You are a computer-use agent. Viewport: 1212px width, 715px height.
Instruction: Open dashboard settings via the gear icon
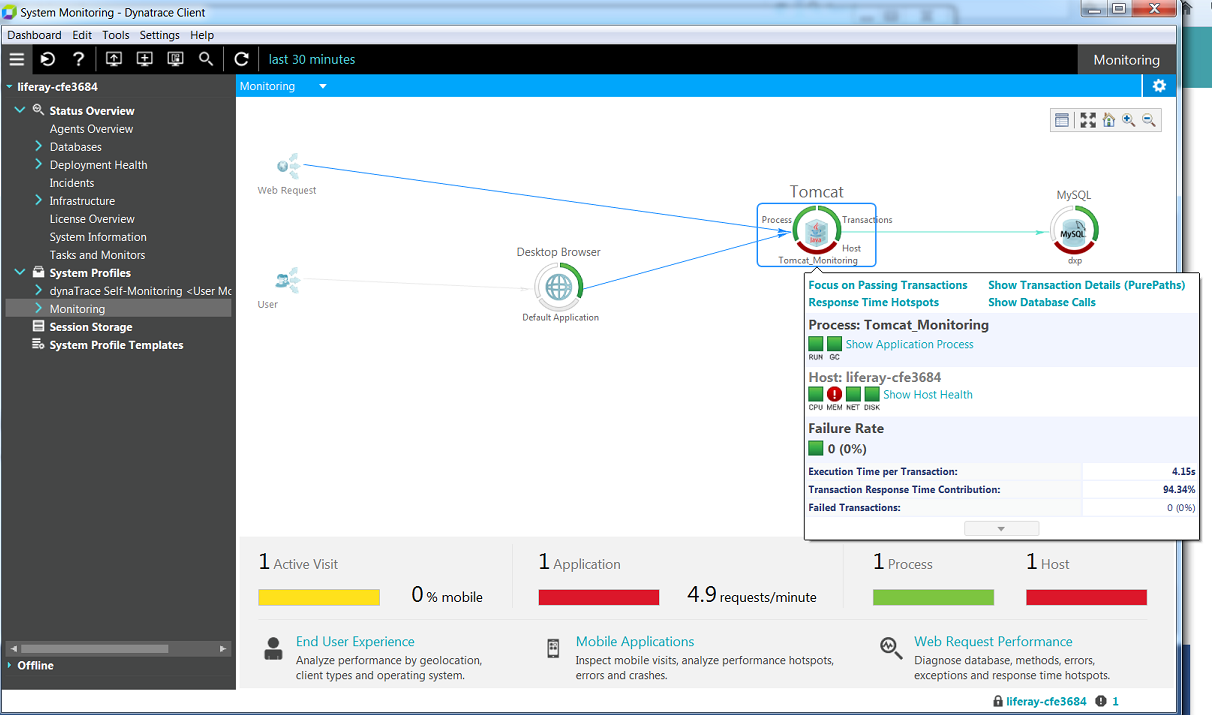1159,86
